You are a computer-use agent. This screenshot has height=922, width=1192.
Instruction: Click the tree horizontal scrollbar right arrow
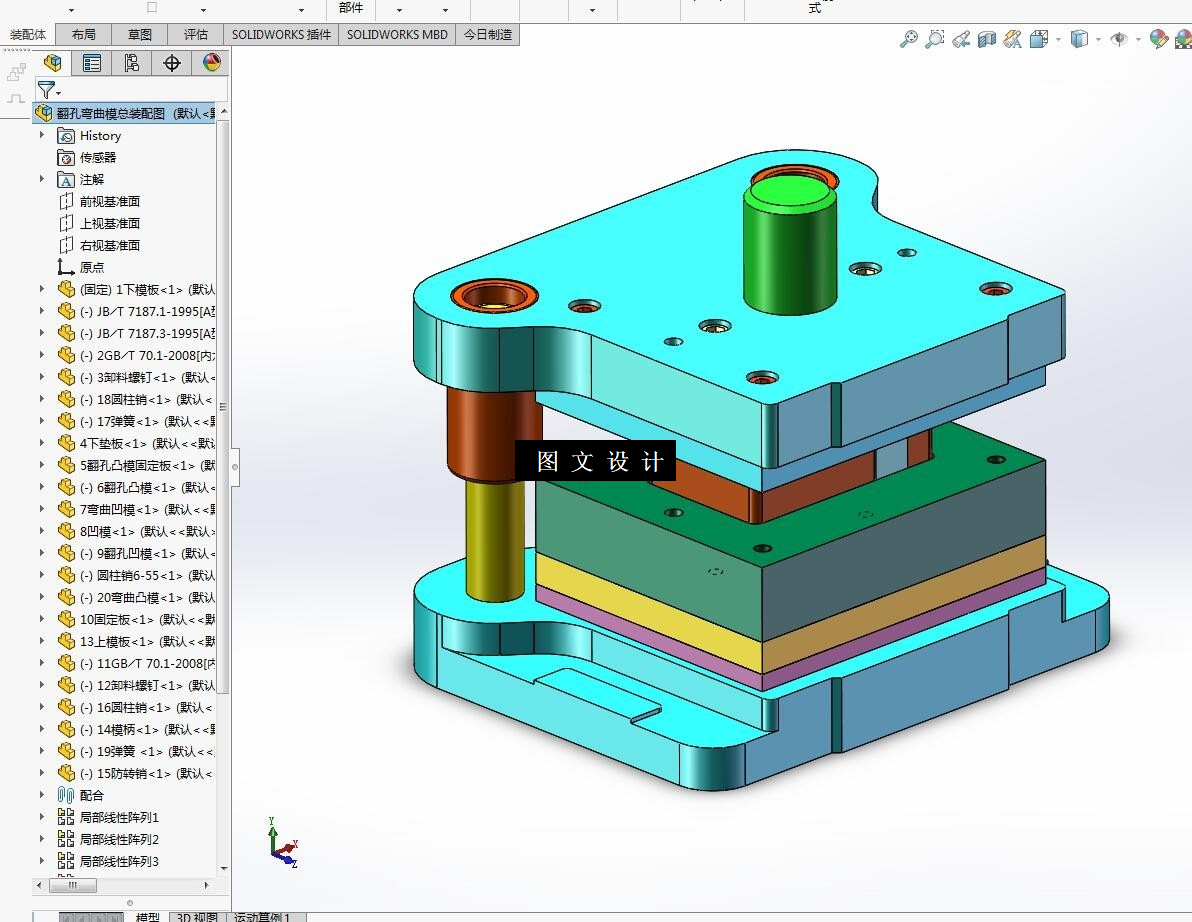tap(206, 885)
